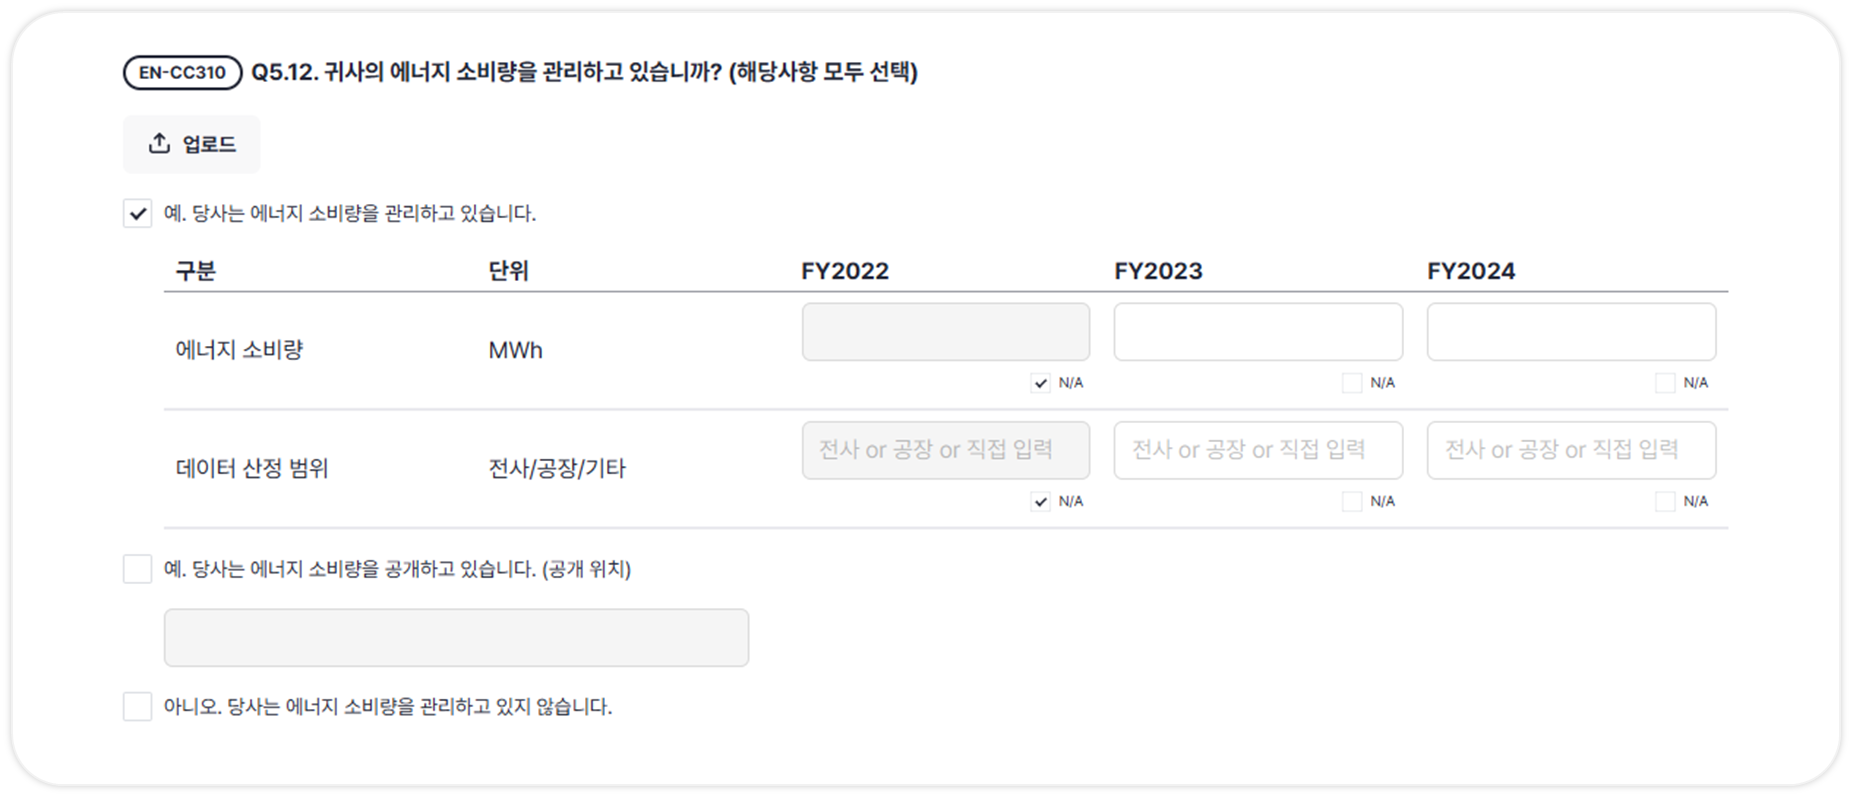
Task: Uncheck N/A for FY2022 data scope
Action: (x=1041, y=501)
